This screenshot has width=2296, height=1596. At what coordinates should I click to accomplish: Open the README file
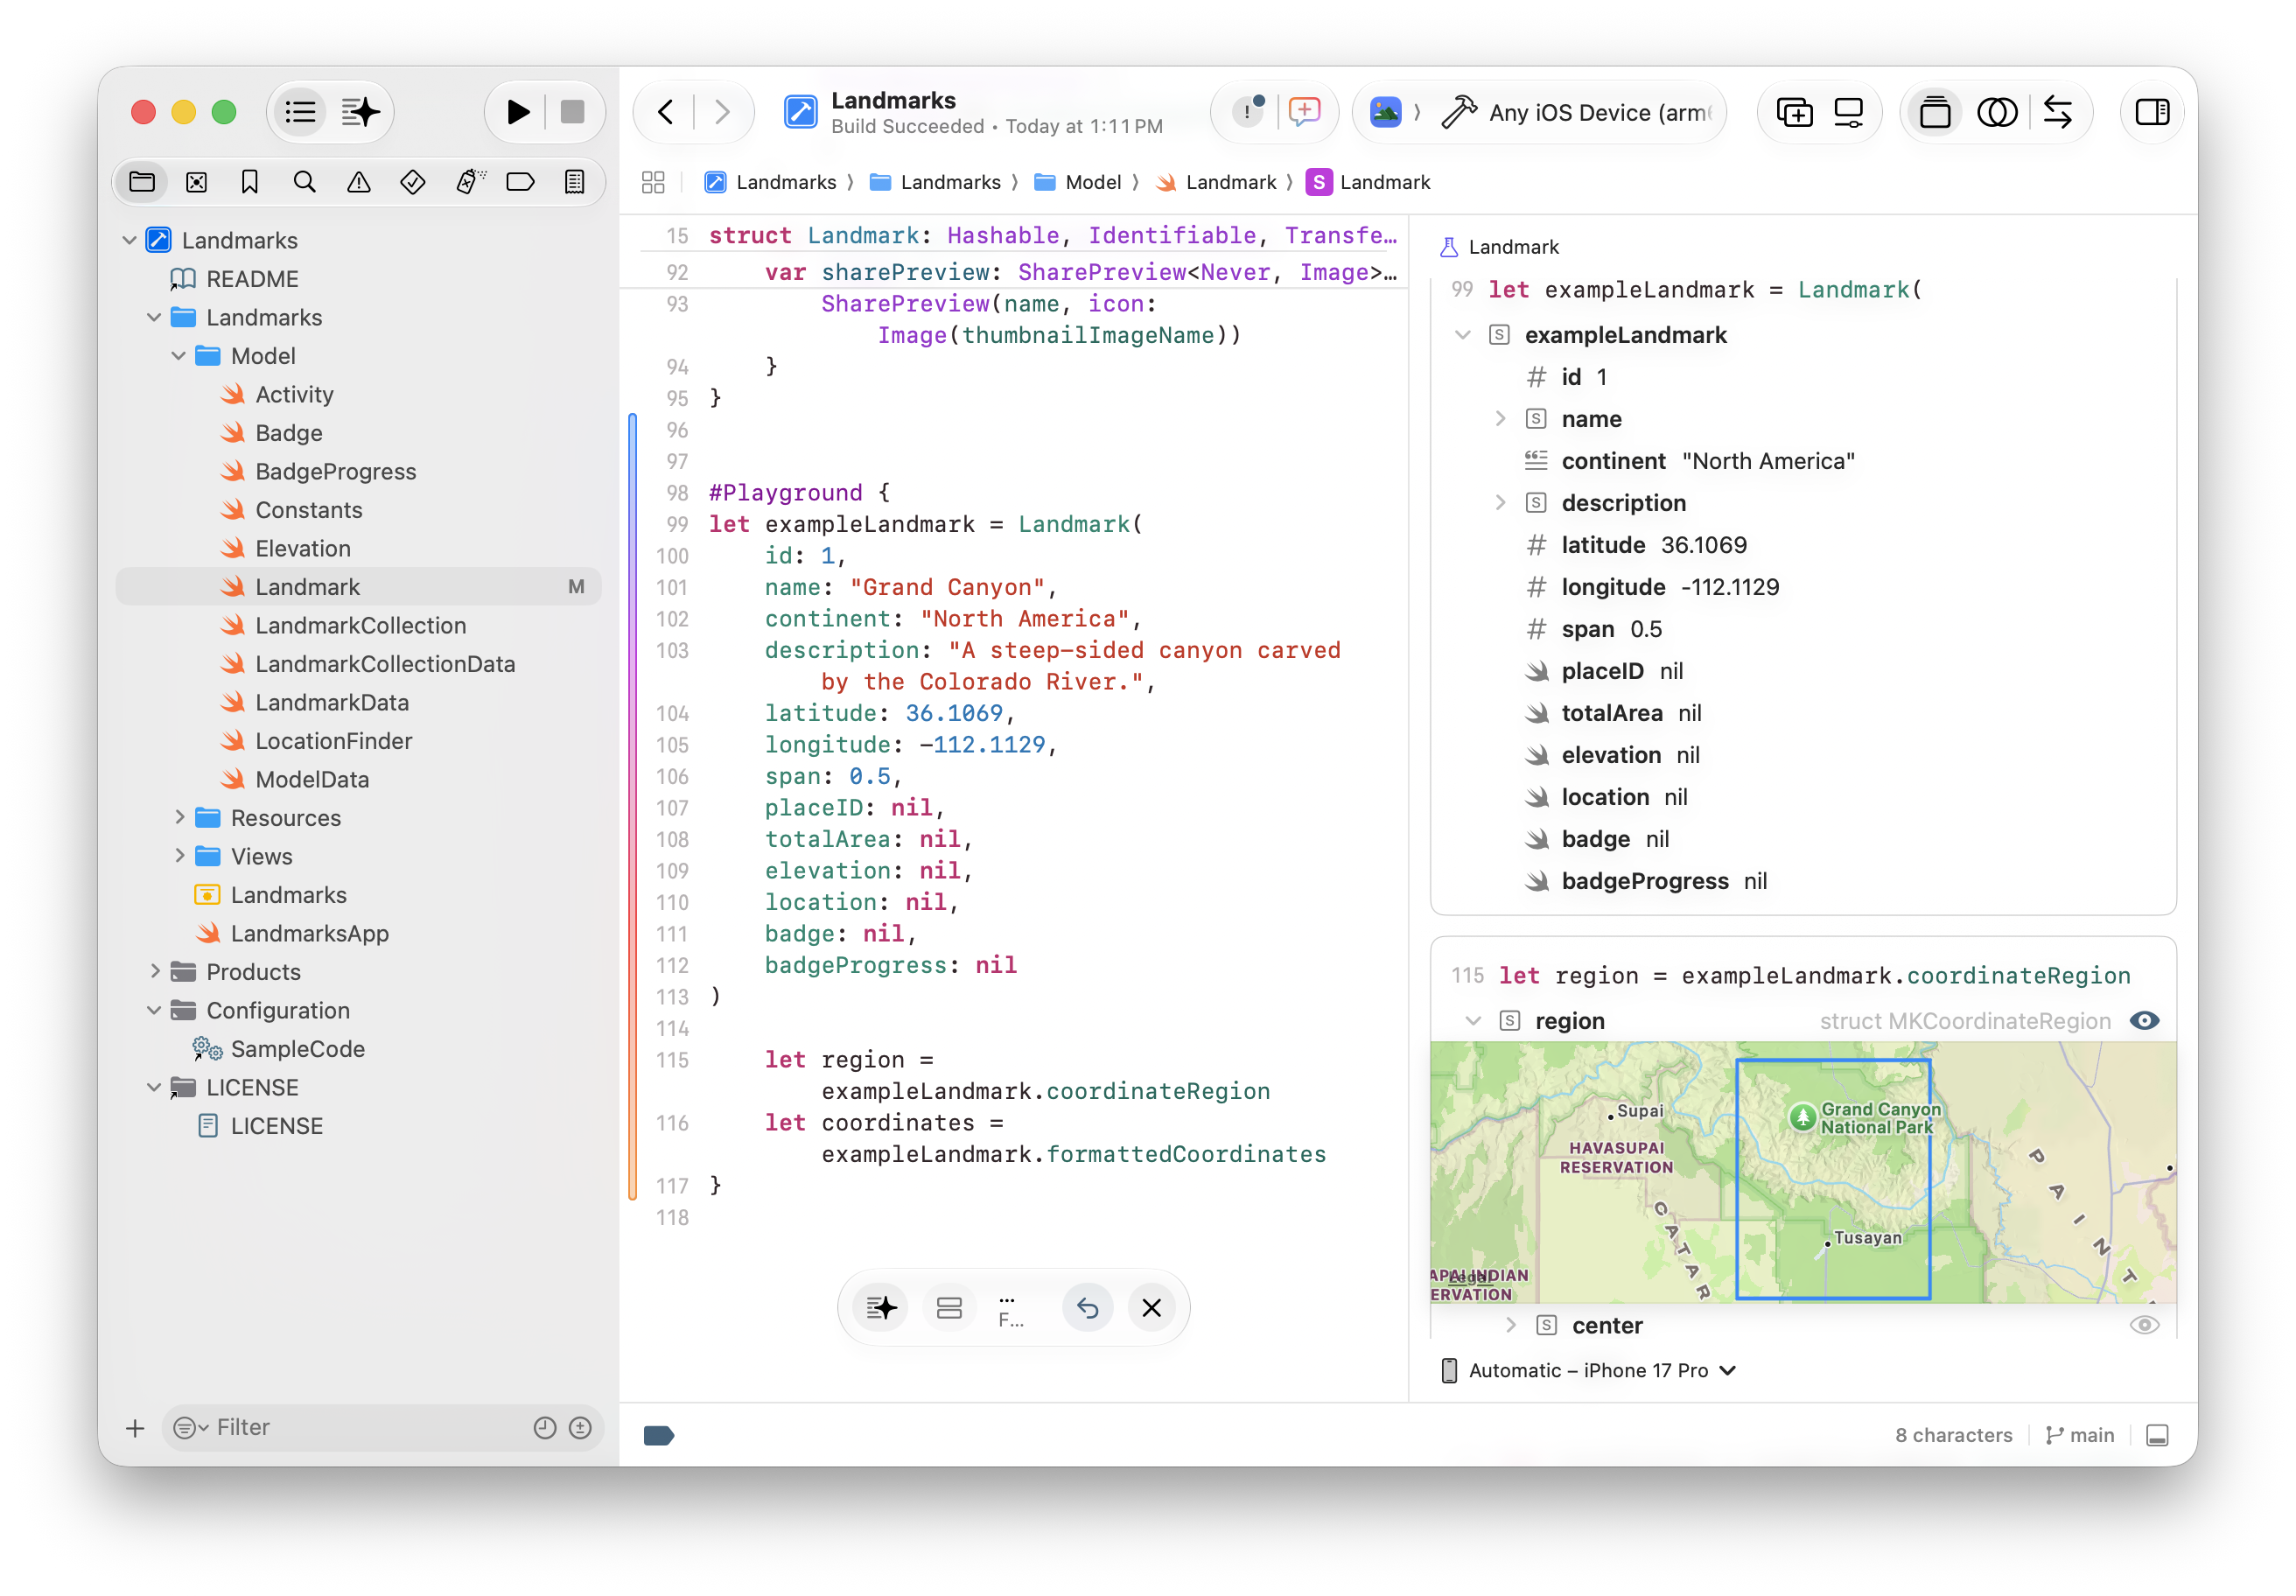click(x=252, y=279)
